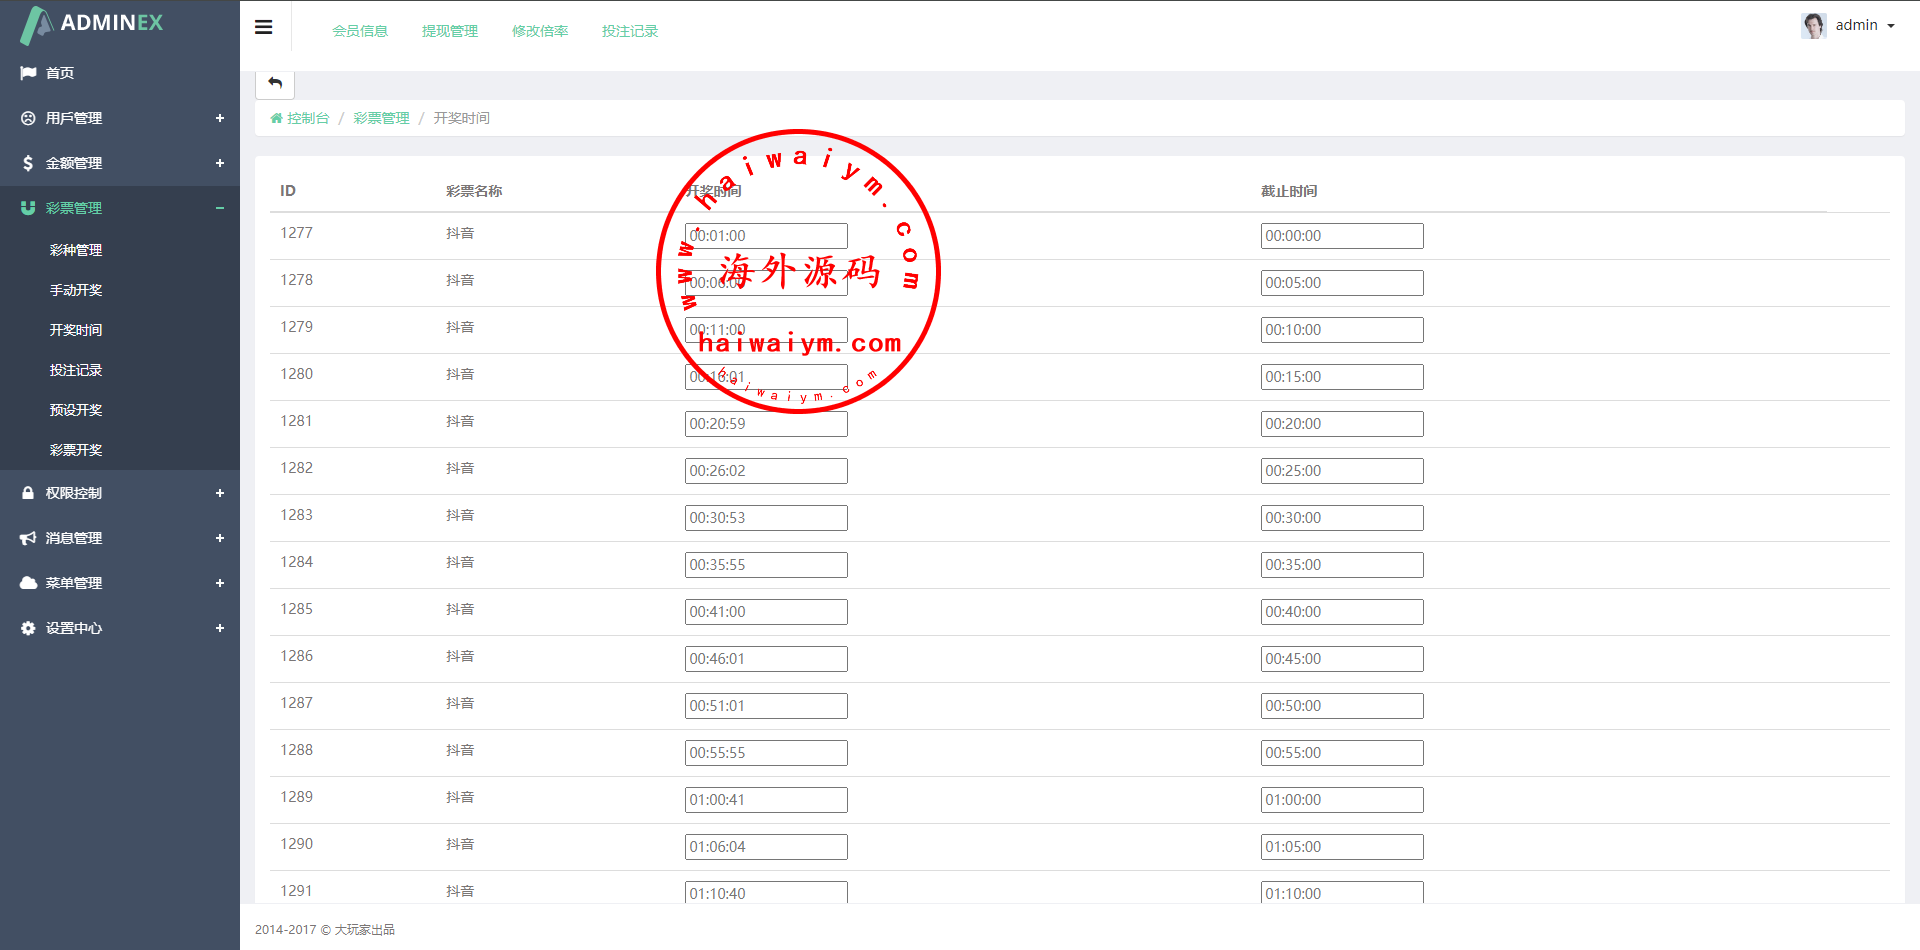
Task: Select 手动开奖 in the sidebar submenu
Action: pos(76,290)
